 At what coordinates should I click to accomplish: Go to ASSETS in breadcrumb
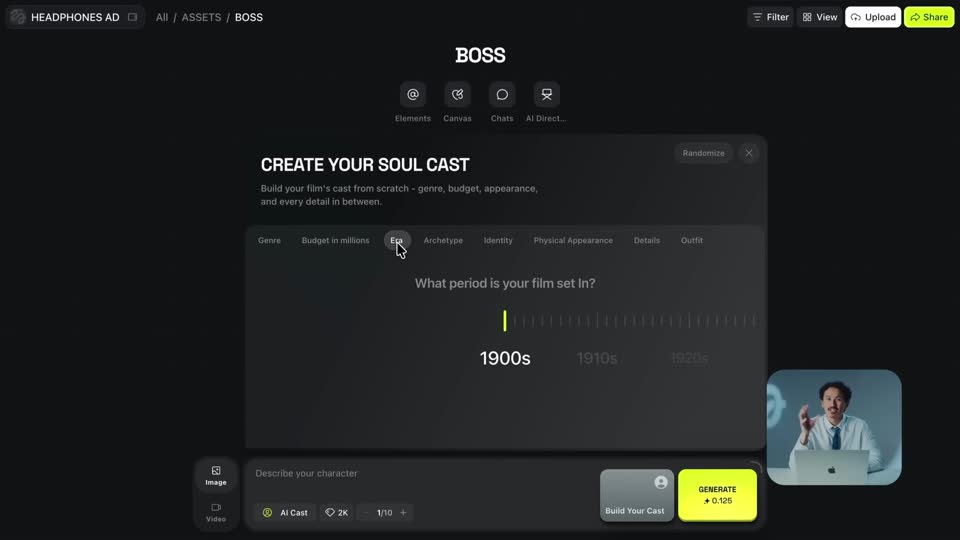pyautogui.click(x=201, y=17)
